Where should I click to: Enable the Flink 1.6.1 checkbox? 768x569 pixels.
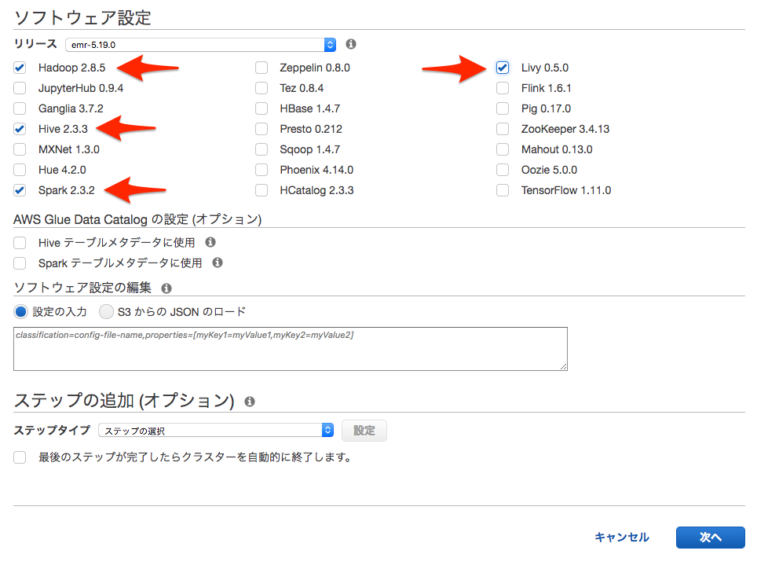tap(503, 88)
